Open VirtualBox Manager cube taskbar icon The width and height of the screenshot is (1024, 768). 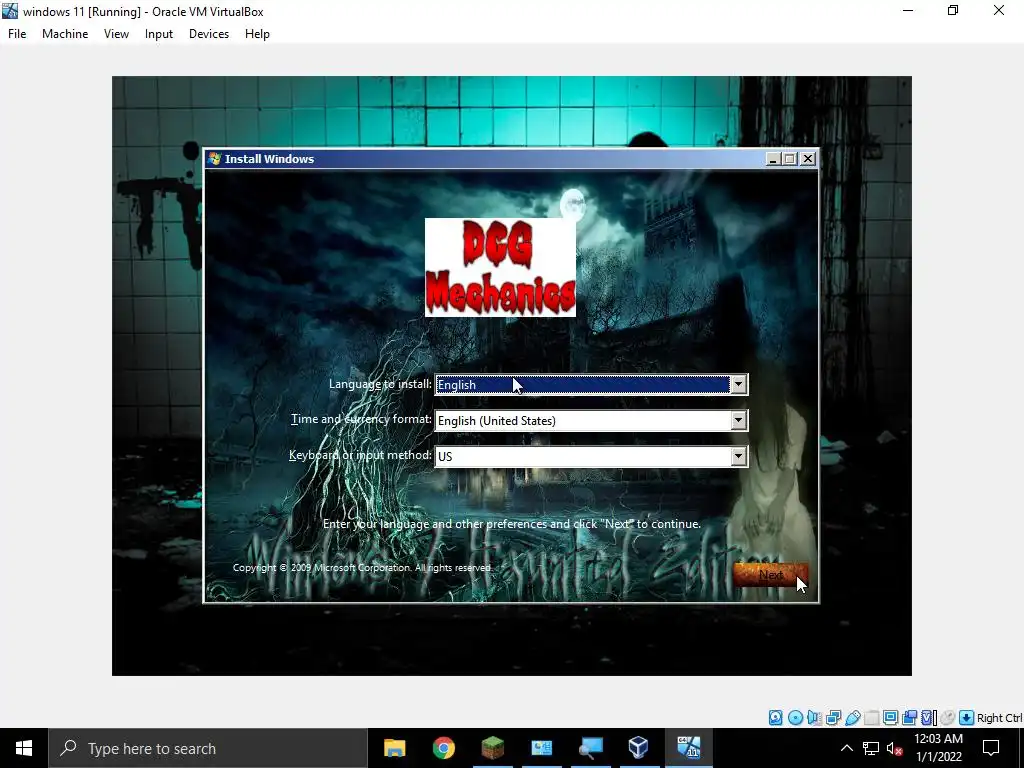pos(639,748)
